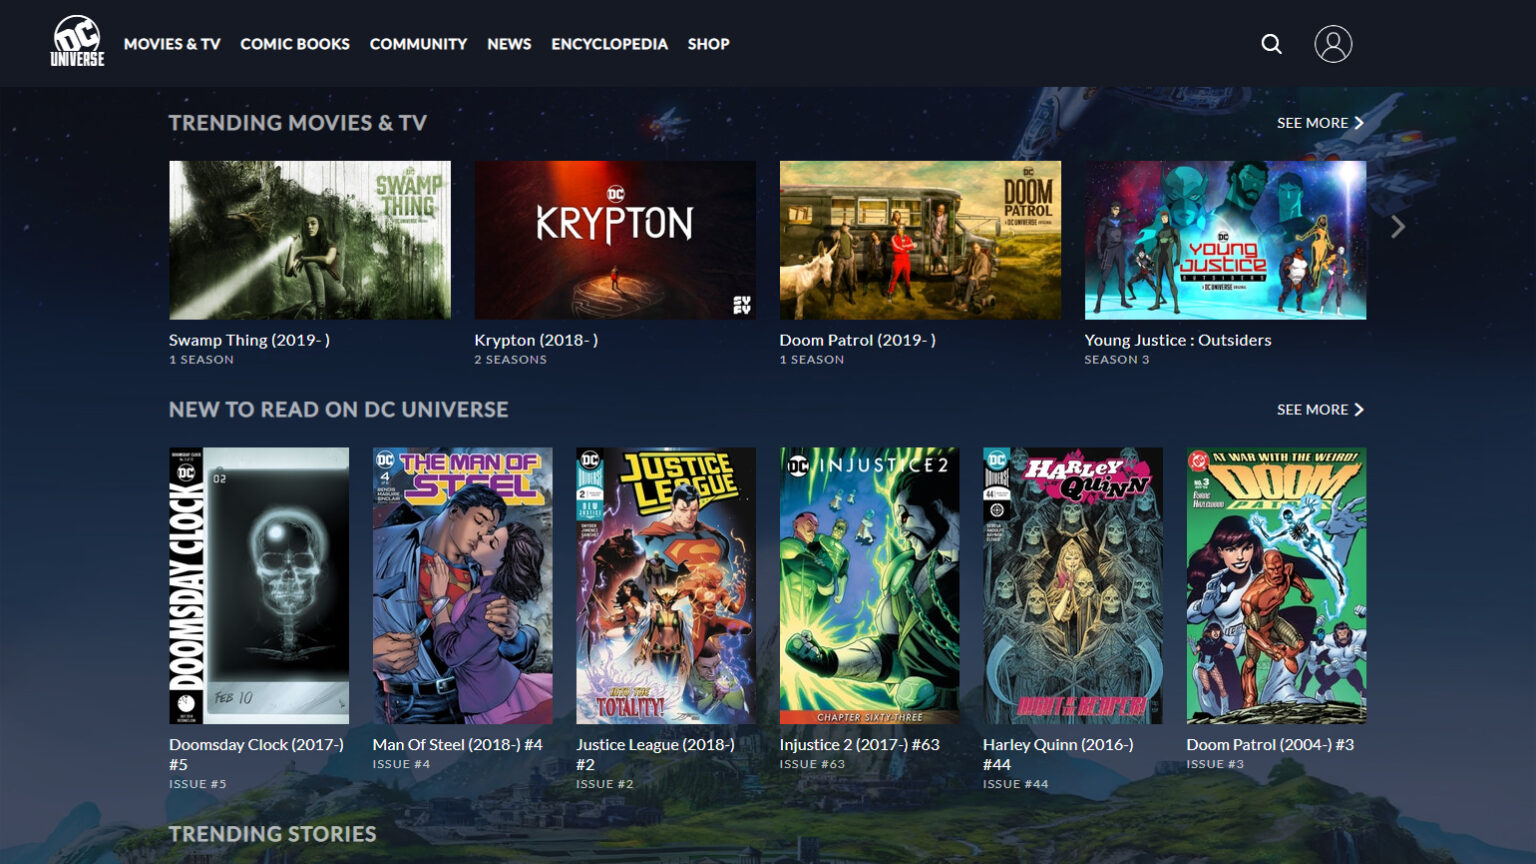Click the right carousel arrow for Trending Movies
Image resolution: width=1536 pixels, height=864 pixels.
(1399, 228)
